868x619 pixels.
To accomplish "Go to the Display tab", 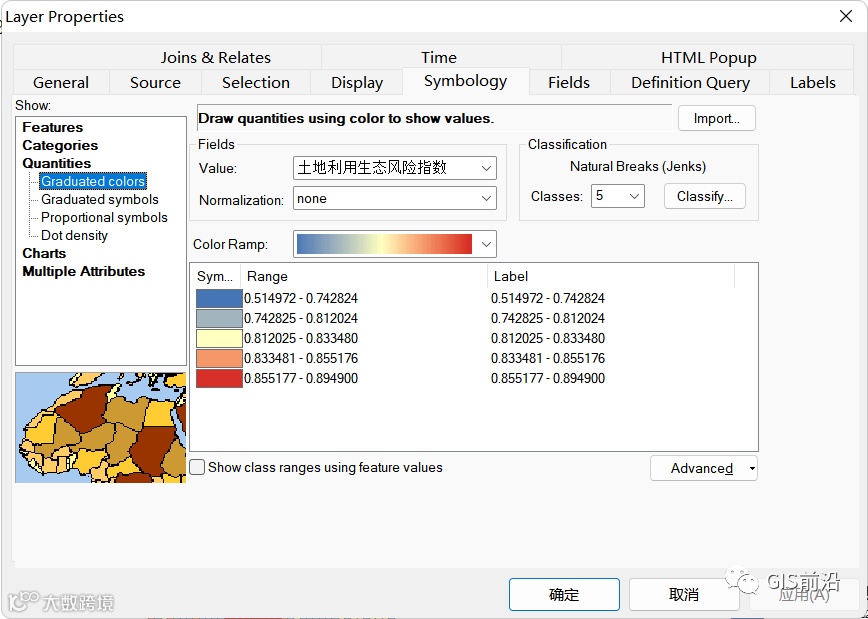I will pos(357,82).
